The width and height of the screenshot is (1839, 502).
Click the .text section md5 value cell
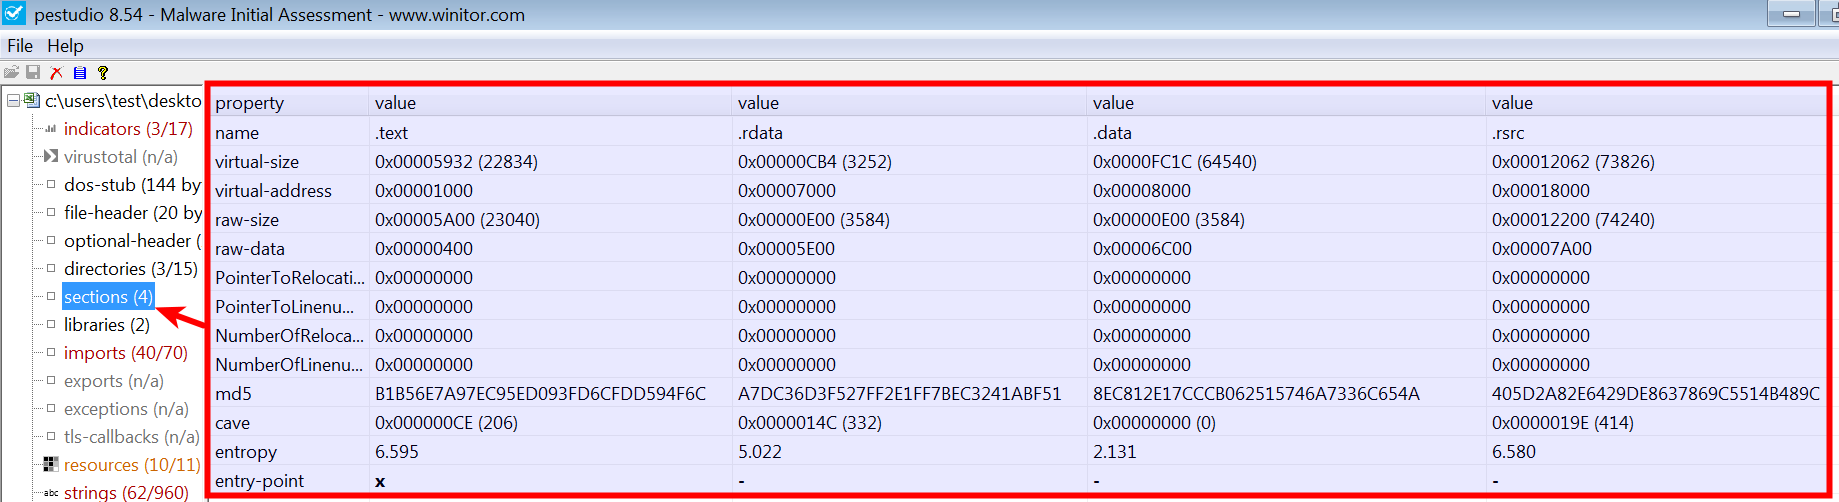(540, 394)
